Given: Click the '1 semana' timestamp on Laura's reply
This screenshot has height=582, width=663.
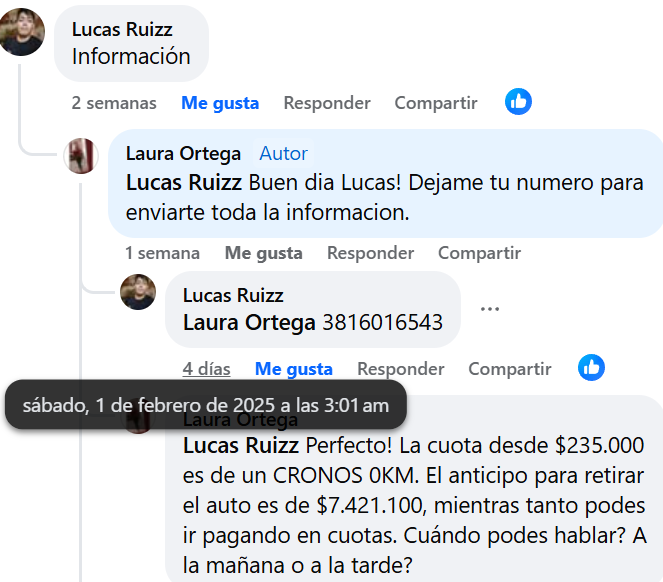Looking at the screenshot, I should 162,253.
